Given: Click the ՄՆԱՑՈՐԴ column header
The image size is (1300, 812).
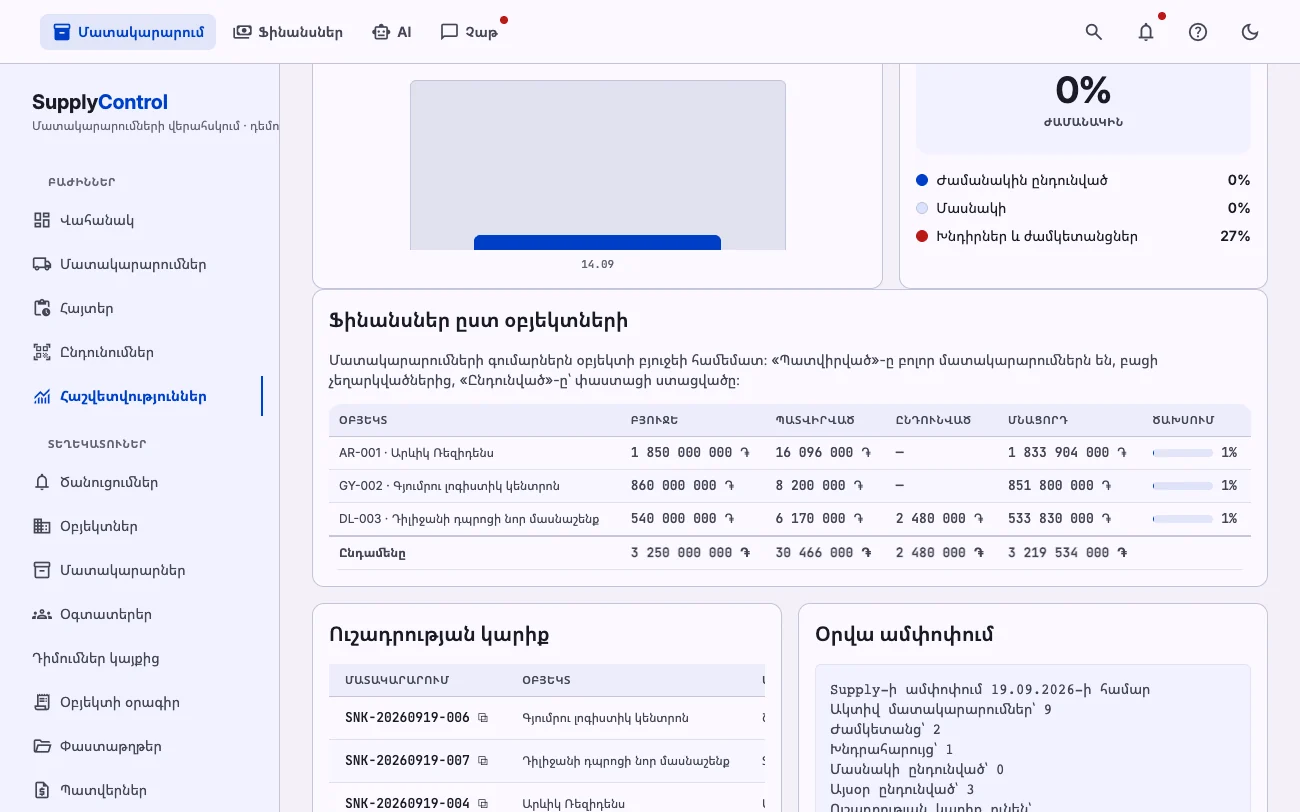Looking at the screenshot, I should pyautogui.click(x=1040, y=421).
